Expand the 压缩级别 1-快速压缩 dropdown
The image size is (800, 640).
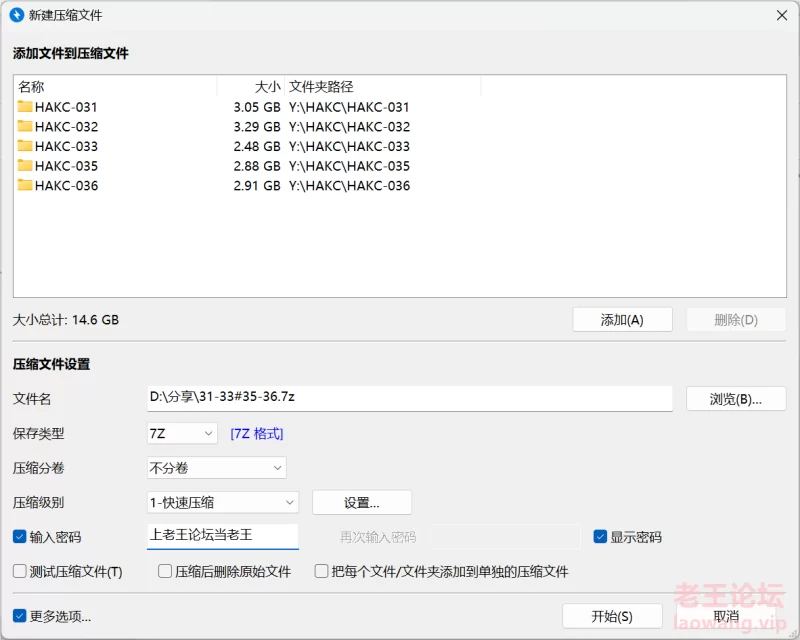coord(222,503)
